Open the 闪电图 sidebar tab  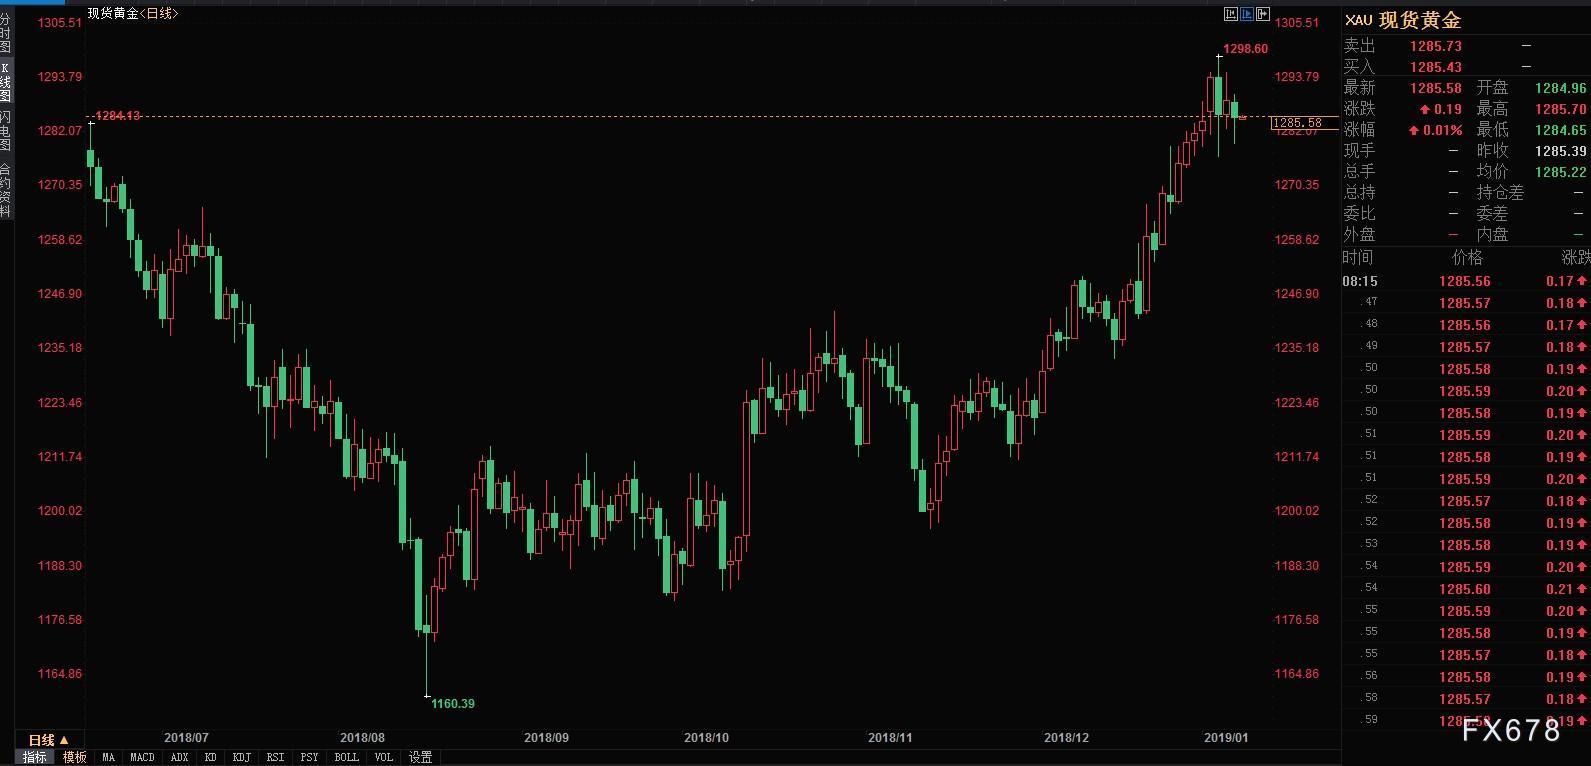[x=6, y=132]
